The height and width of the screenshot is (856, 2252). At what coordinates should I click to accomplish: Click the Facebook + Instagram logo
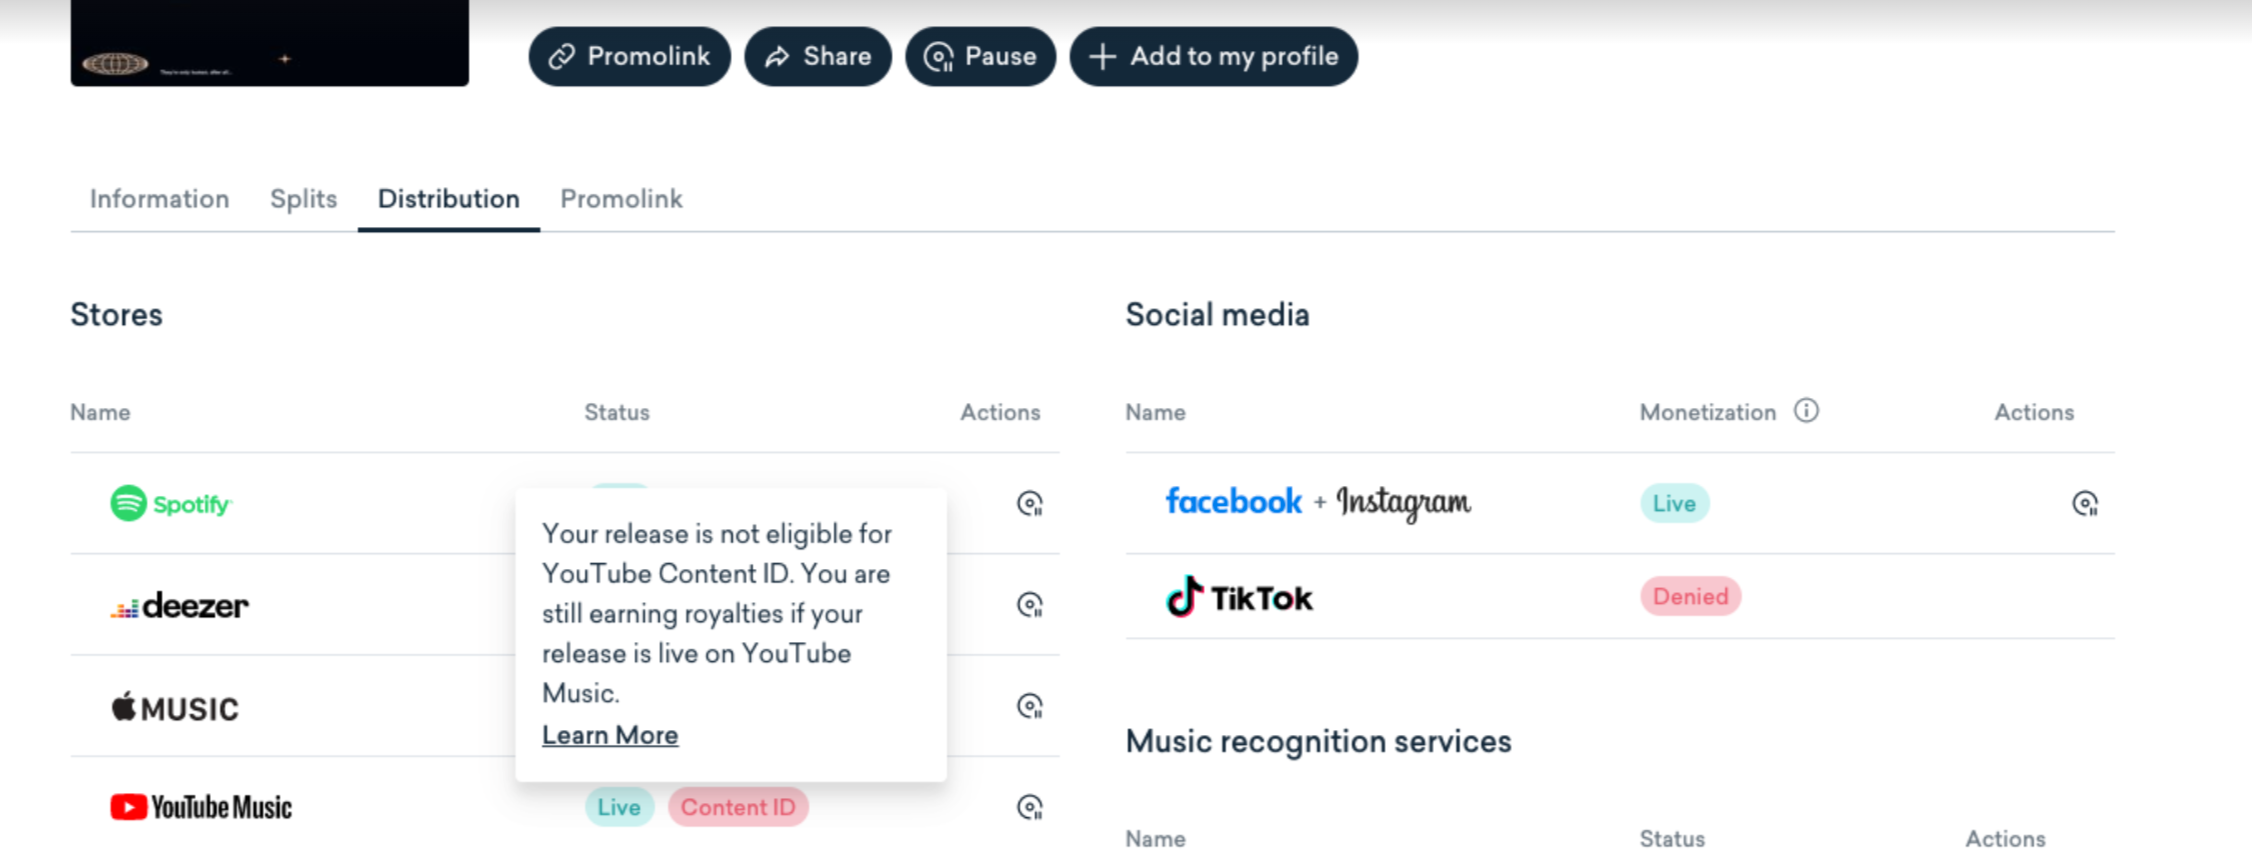coord(1318,502)
